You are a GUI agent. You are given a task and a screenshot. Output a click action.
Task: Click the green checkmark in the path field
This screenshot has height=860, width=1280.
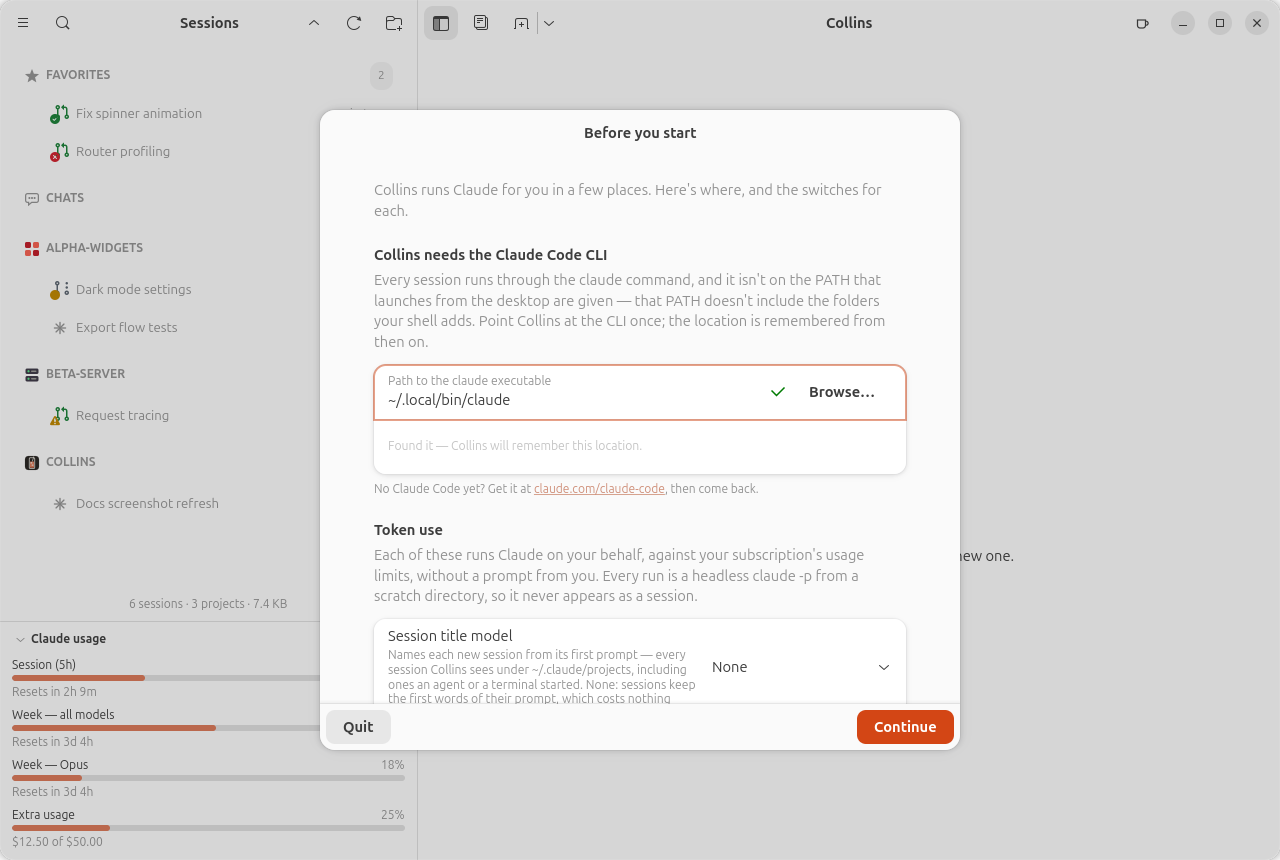coord(778,392)
